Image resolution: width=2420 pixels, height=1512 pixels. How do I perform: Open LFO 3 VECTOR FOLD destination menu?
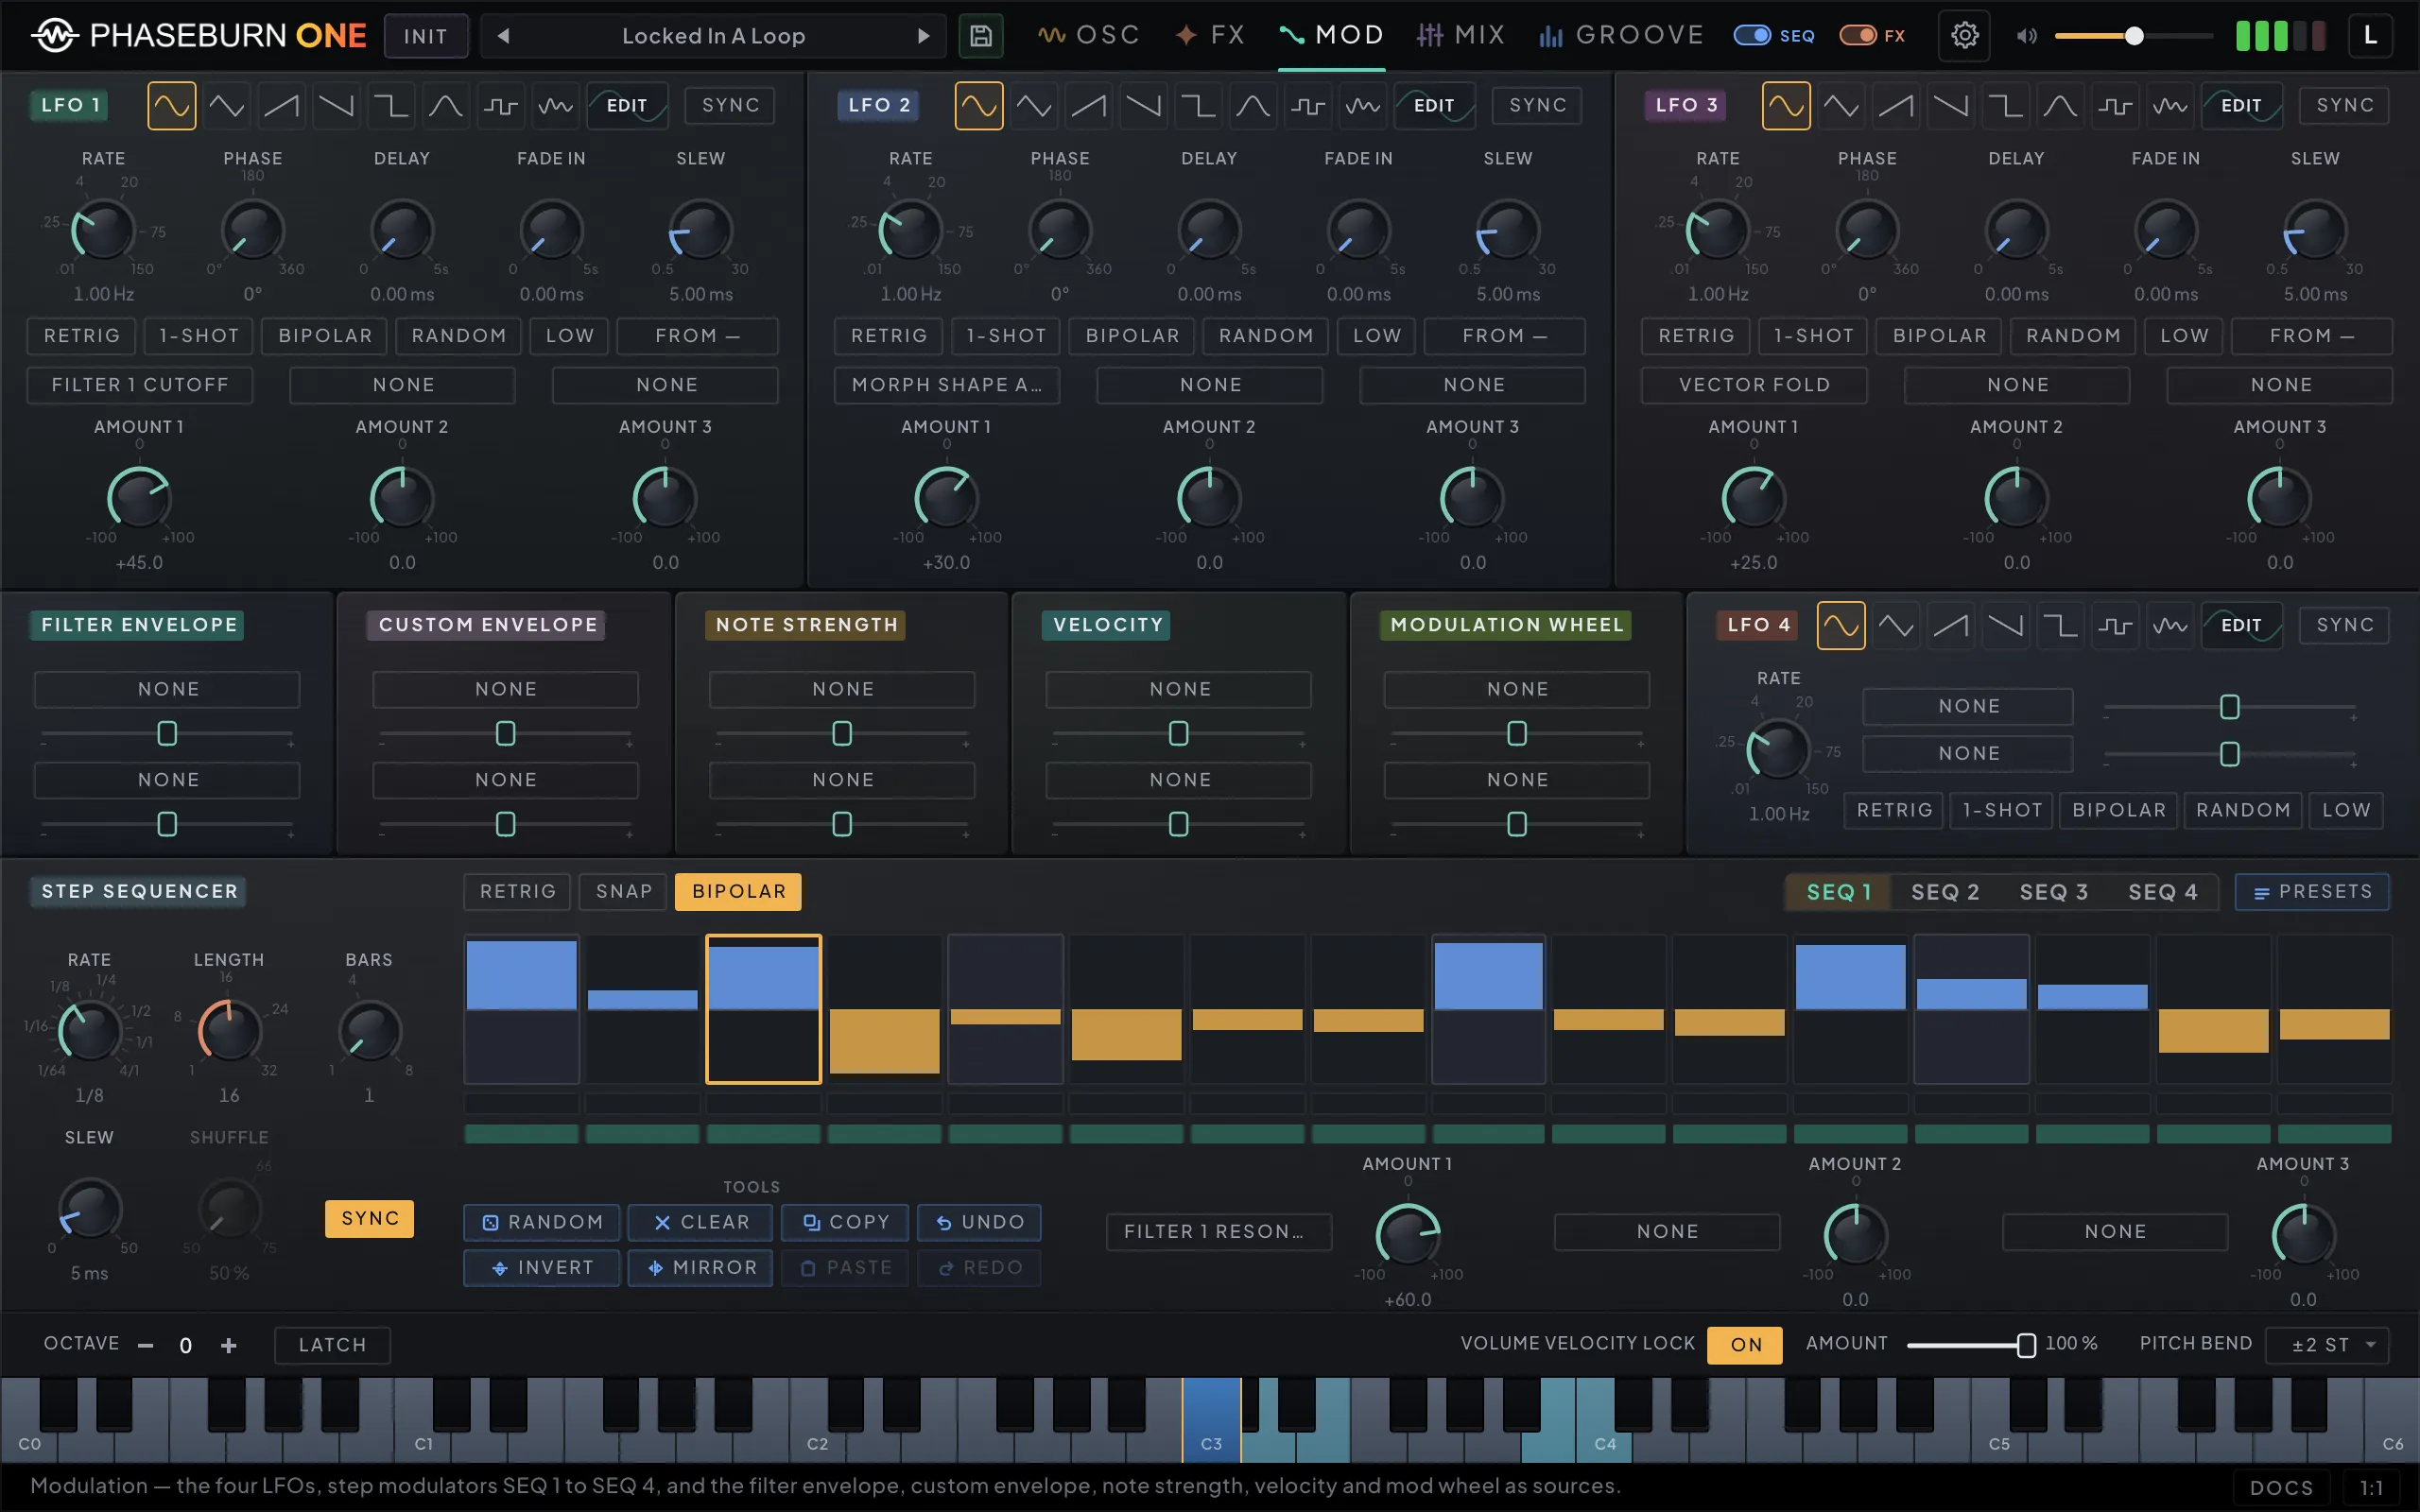click(1754, 385)
